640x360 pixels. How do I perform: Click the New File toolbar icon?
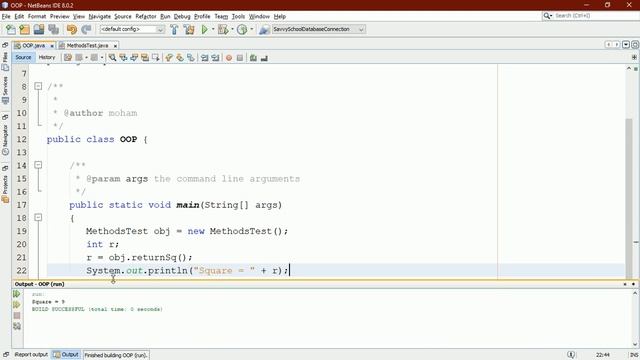[x=11, y=29]
